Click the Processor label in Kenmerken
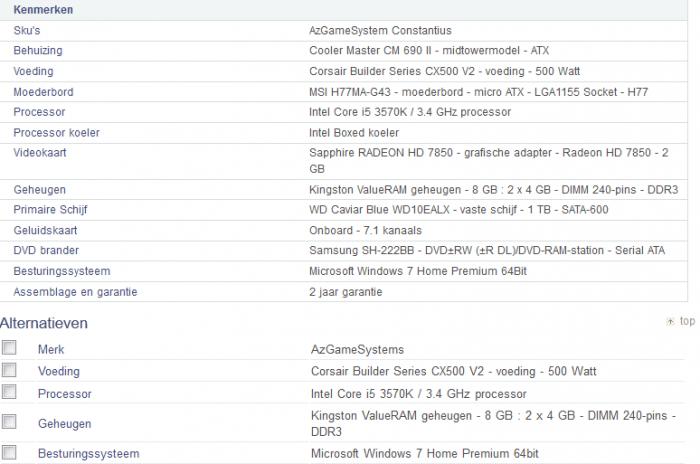This screenshot has height=464, width=700. [x=39, y=112]
